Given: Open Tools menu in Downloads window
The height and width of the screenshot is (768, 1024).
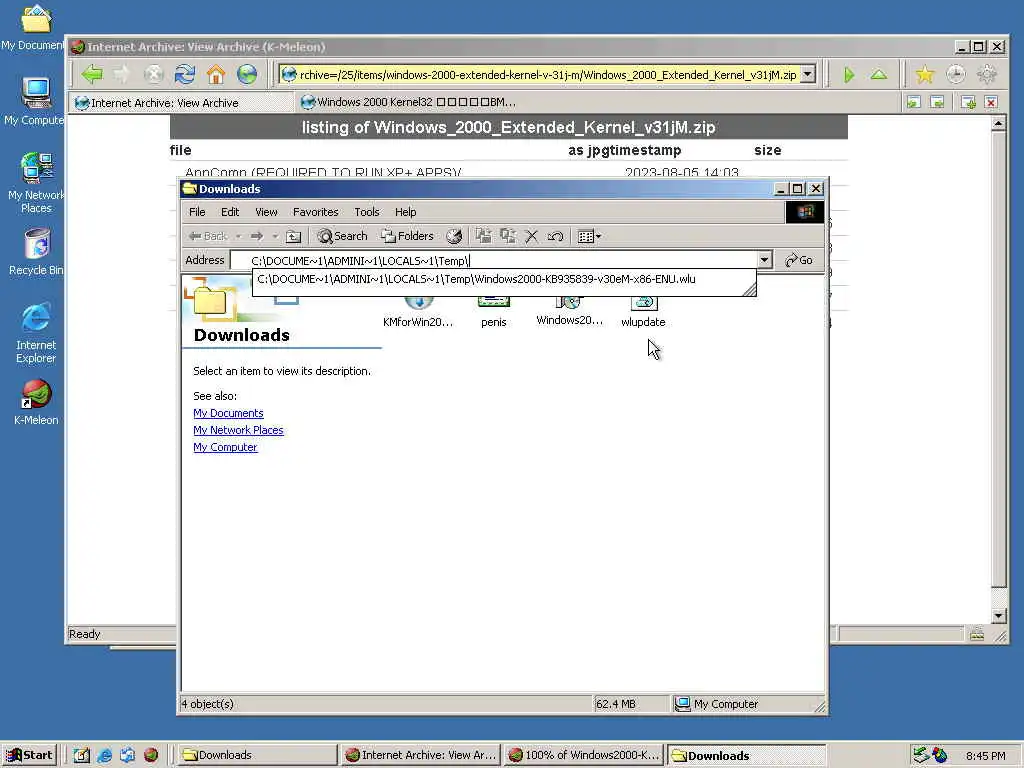Looking at the screenshot, I should 366,212.
